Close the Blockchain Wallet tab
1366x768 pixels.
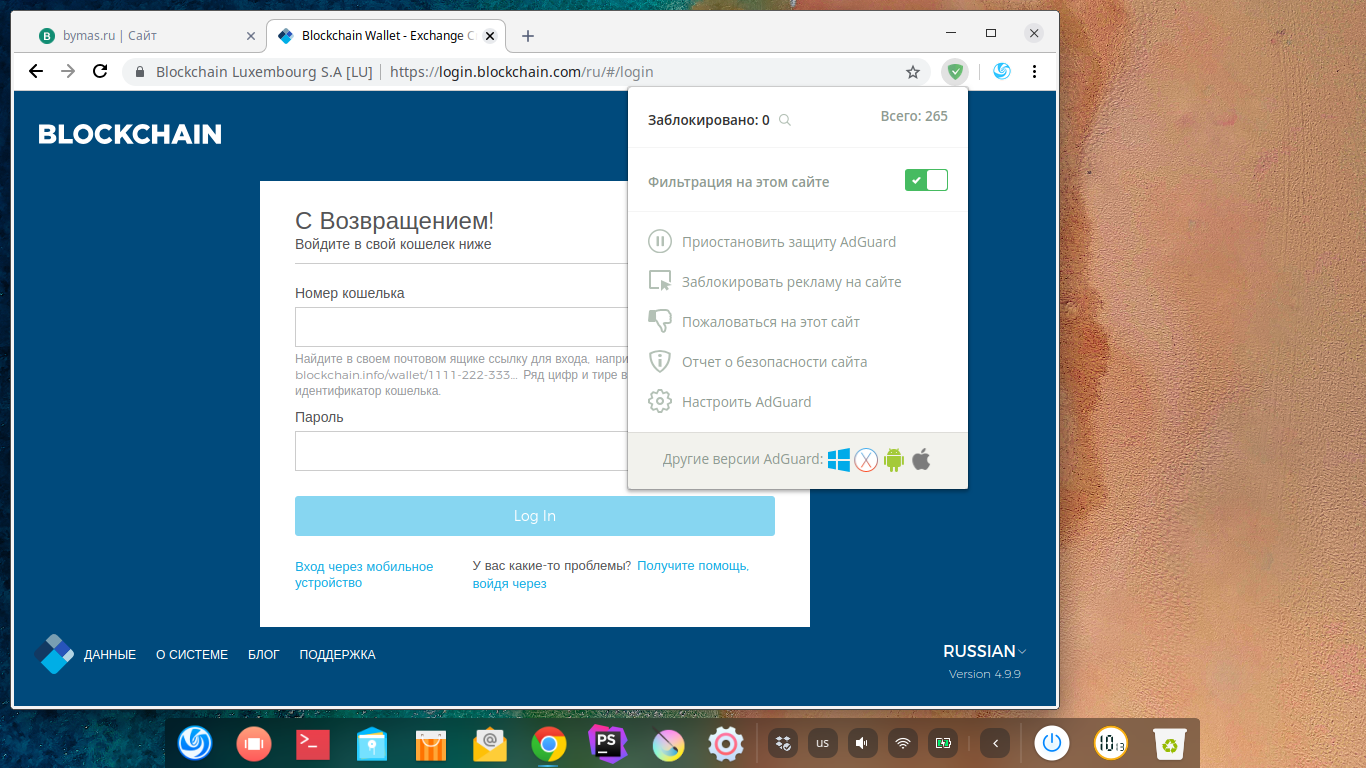(x=492, y=36)
